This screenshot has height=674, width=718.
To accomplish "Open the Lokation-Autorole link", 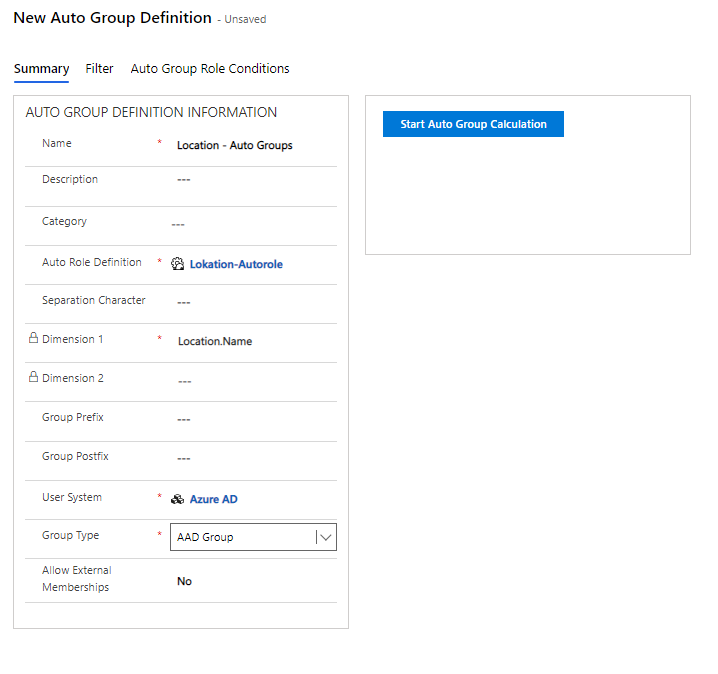I will click(x=236, y=264).
